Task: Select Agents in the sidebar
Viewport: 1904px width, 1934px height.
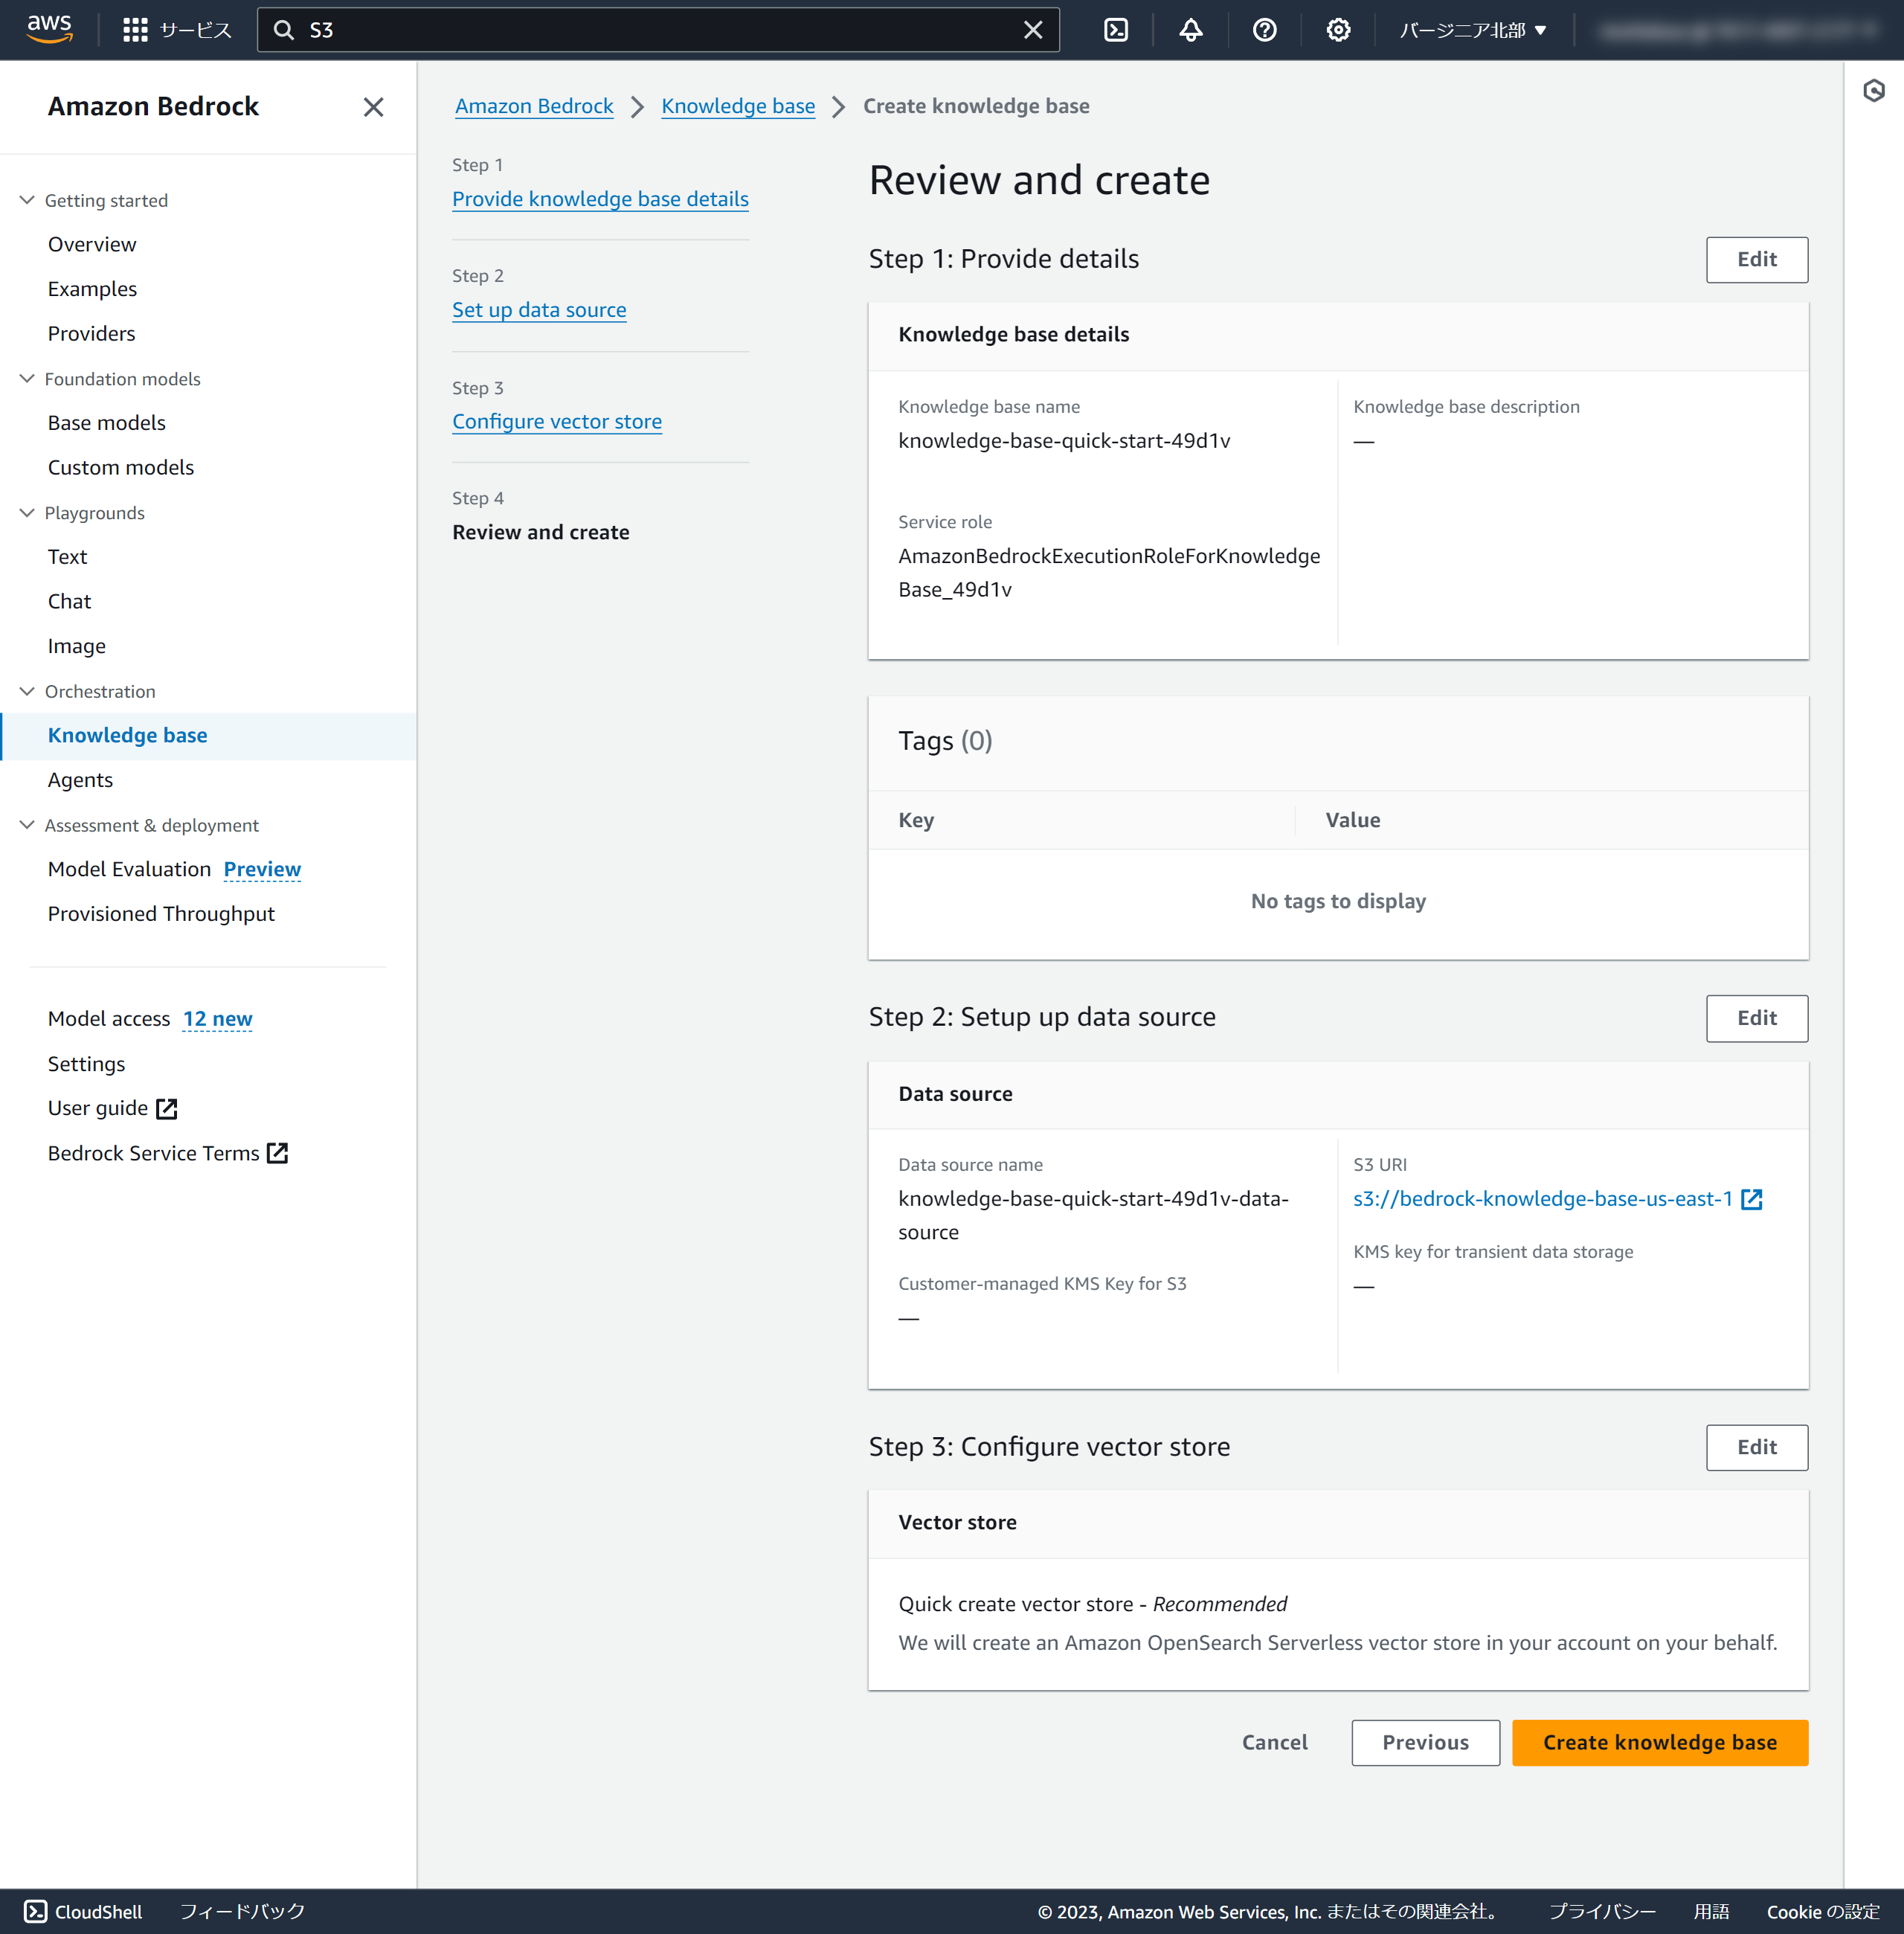Action: pyautogui.click(x=80, y=780)
